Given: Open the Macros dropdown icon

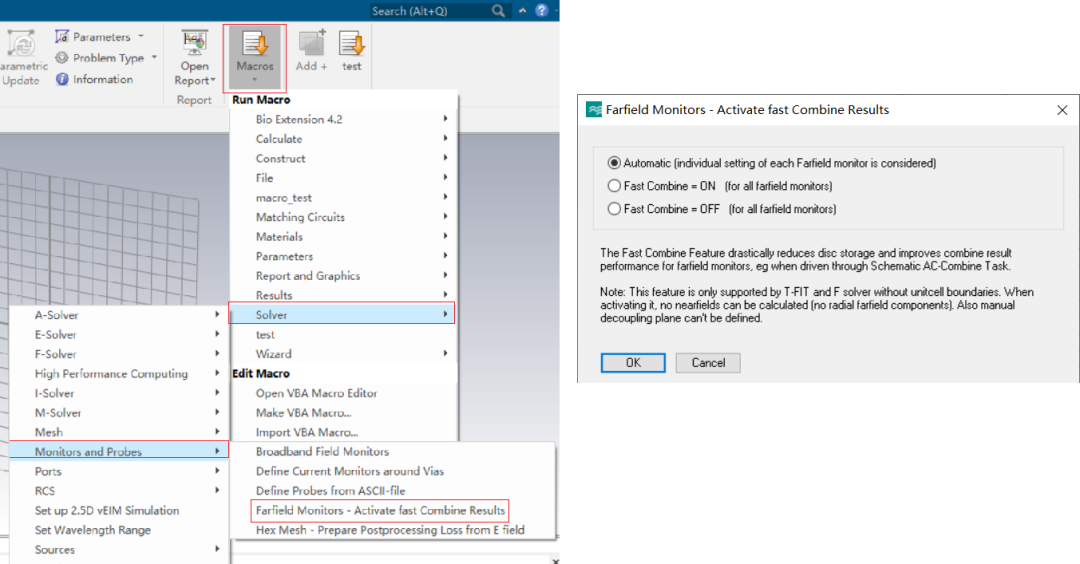Looking at the screenshot, I should 255,43.
